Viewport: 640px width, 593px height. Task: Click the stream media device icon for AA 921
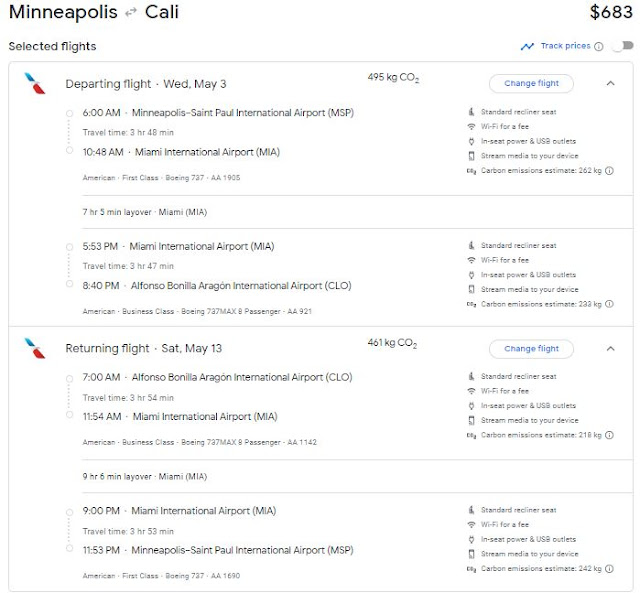pos(471,289)
